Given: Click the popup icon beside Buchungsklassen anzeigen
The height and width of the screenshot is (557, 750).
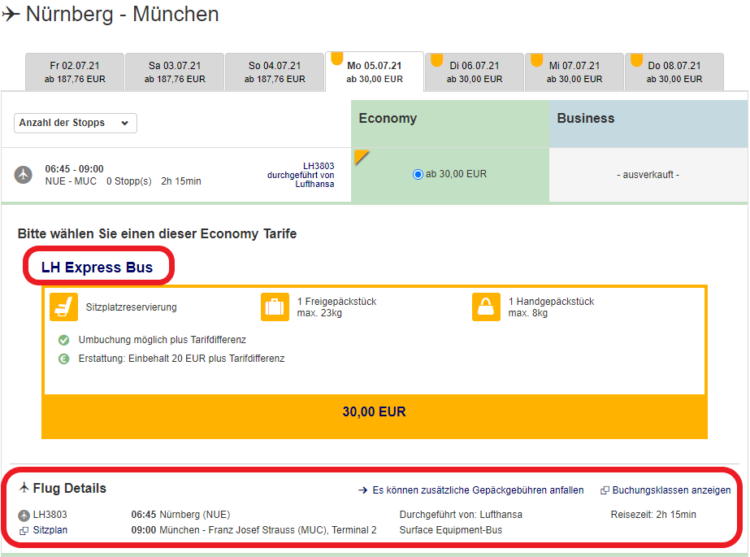Looking at the screenshot, I should [x=605, y=491].
